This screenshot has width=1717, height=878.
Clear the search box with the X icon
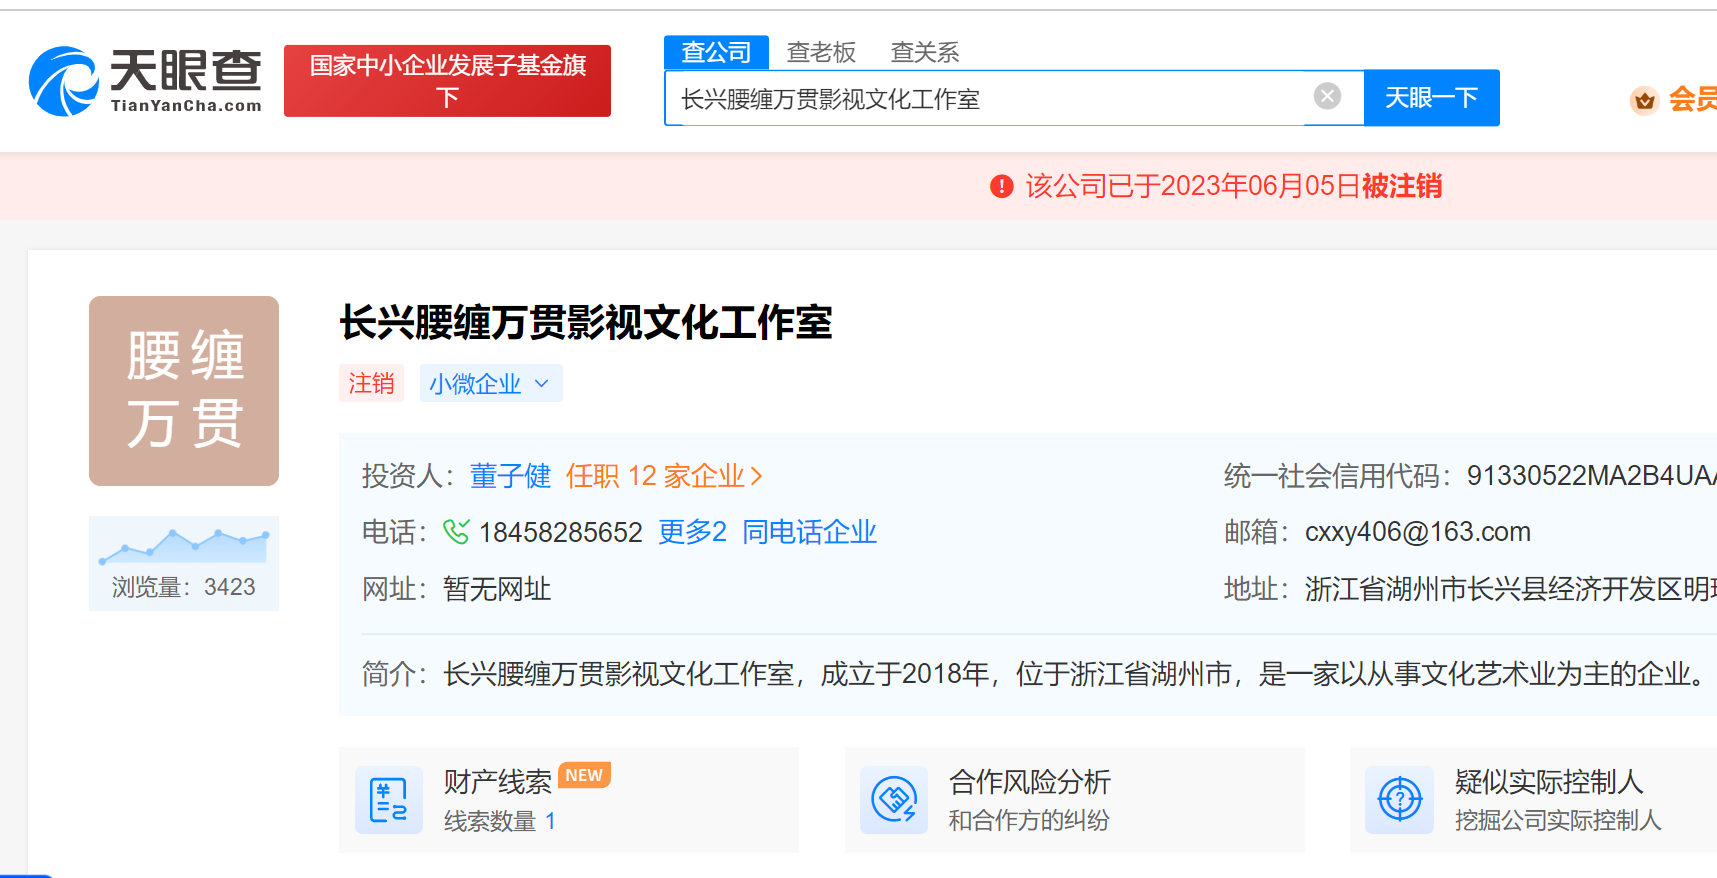coord(1327,96)
